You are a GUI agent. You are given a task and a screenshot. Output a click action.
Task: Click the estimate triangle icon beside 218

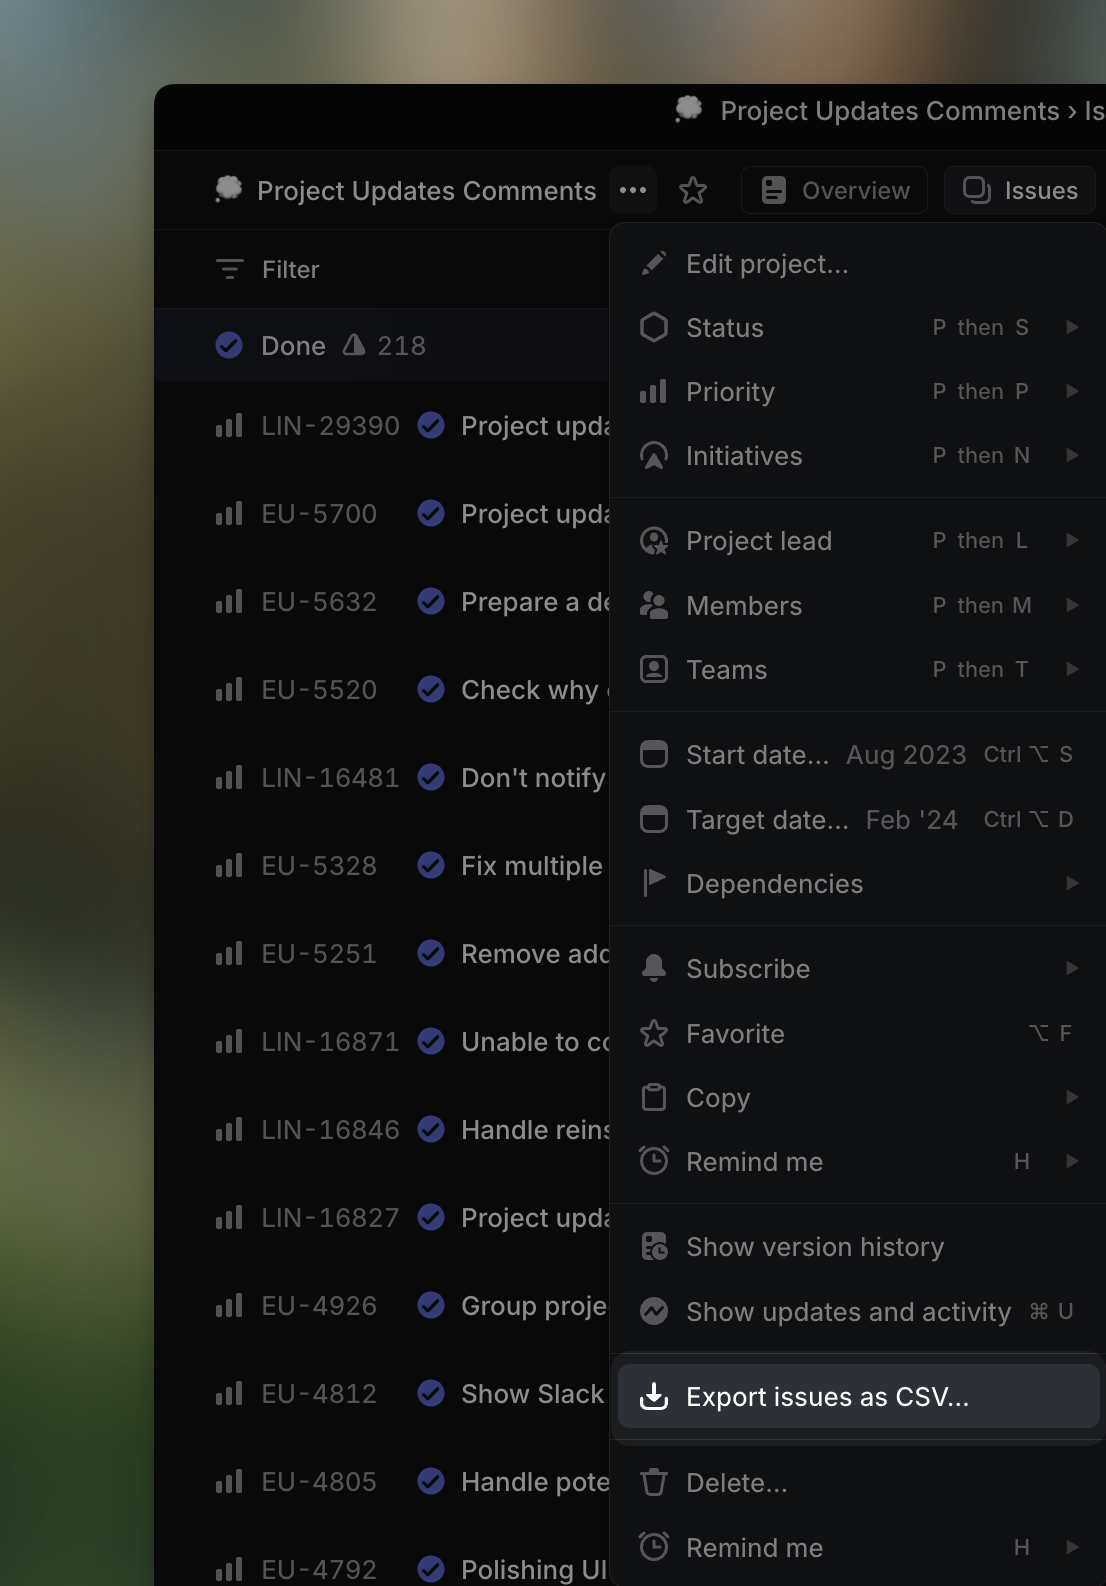point(354,345)
